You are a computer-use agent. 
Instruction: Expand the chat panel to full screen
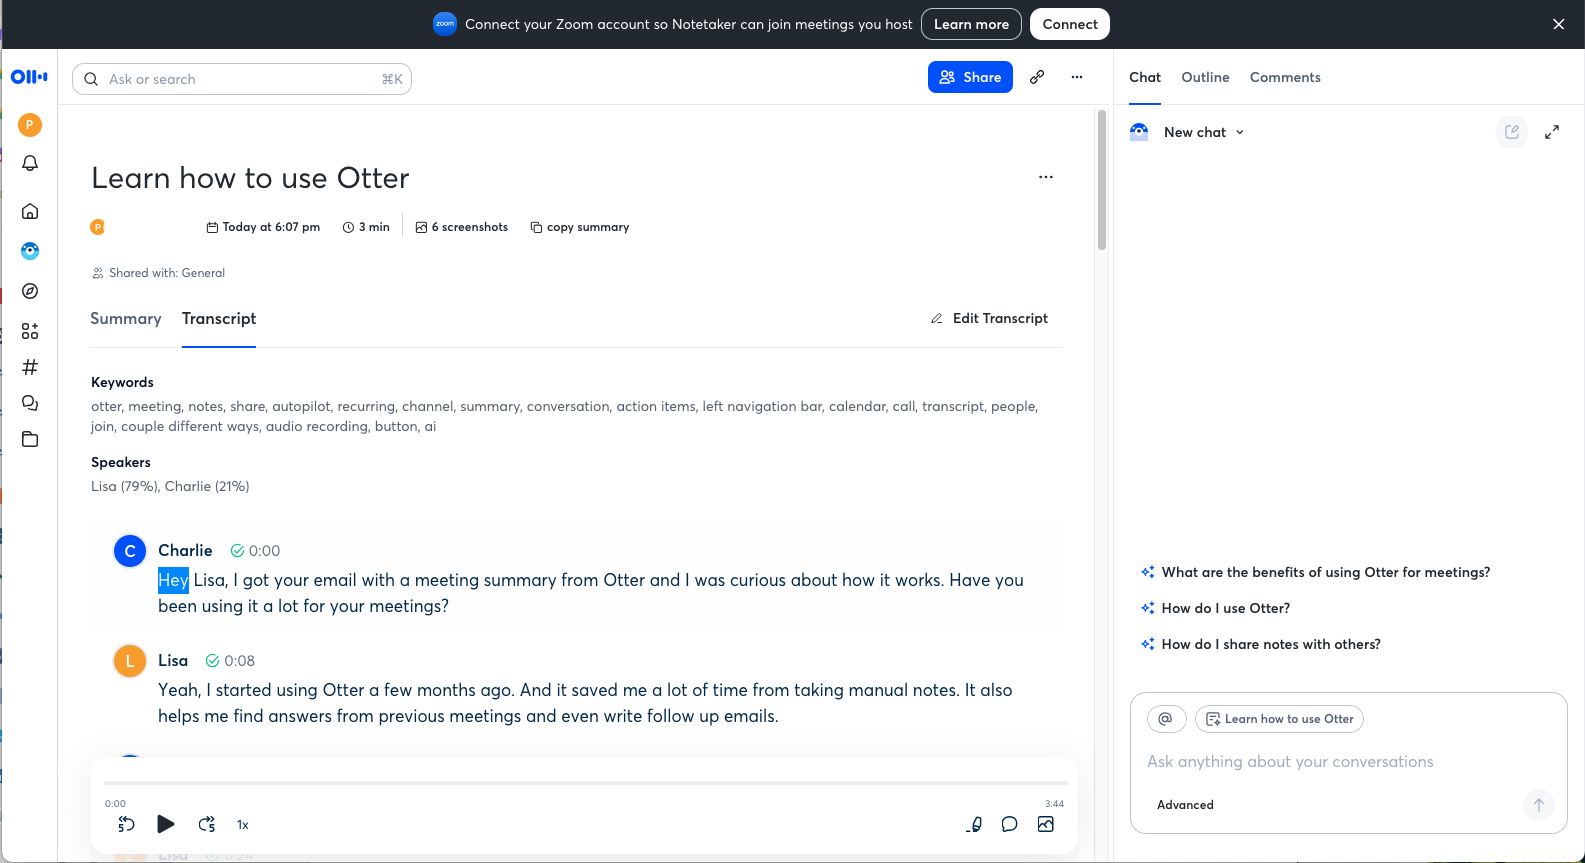[1552, 132]
